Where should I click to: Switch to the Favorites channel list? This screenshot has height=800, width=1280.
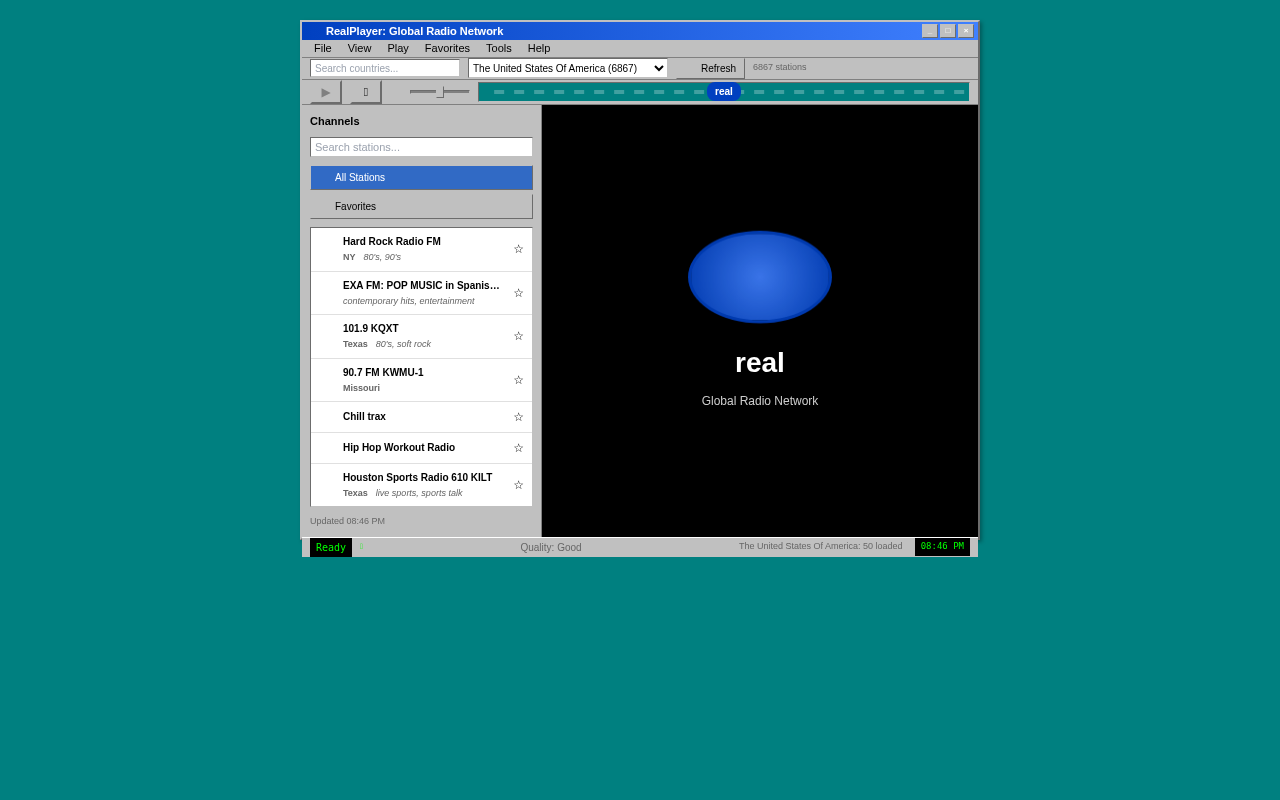[421, 207]
